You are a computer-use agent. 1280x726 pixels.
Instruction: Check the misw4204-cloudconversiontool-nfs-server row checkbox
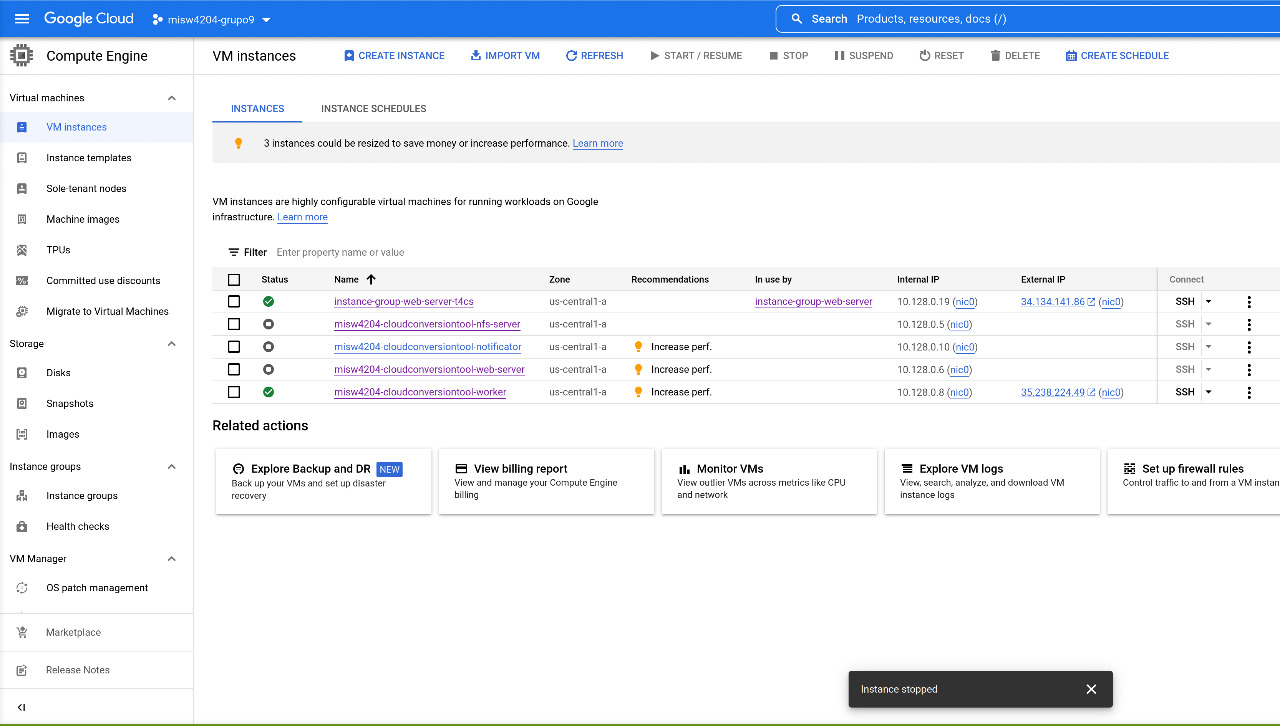pyautogui.click(x=233, y=323)
